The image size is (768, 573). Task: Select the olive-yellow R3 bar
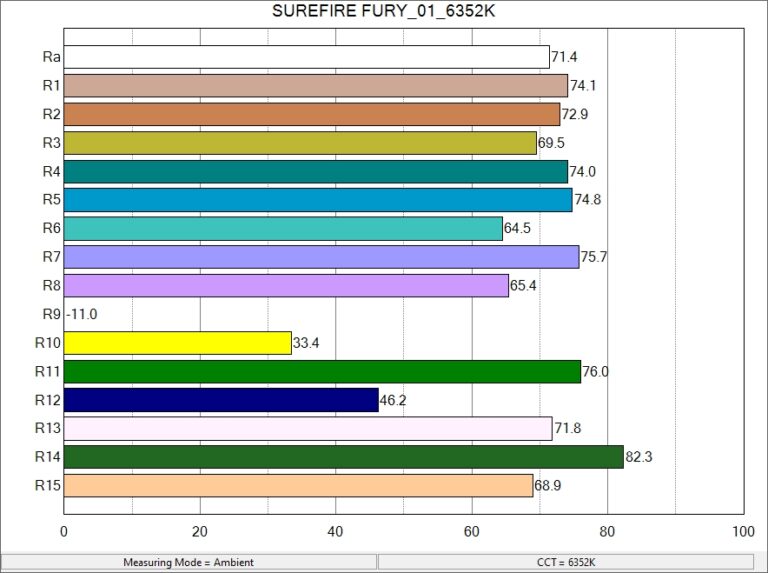300,143
